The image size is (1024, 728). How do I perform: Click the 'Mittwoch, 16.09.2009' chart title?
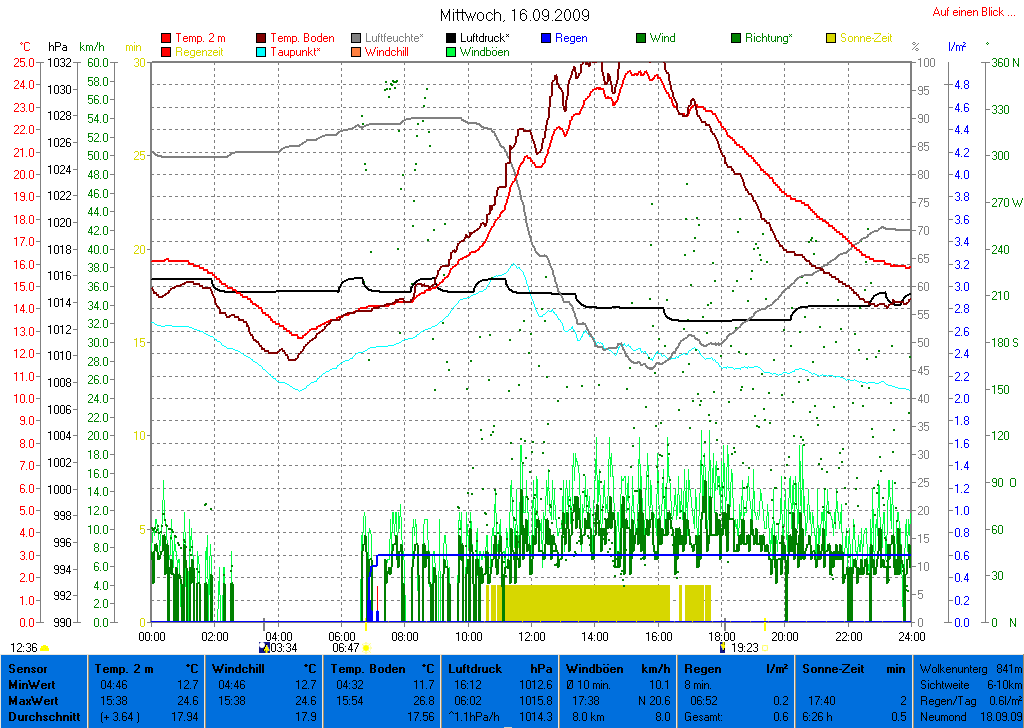point(514,16)
